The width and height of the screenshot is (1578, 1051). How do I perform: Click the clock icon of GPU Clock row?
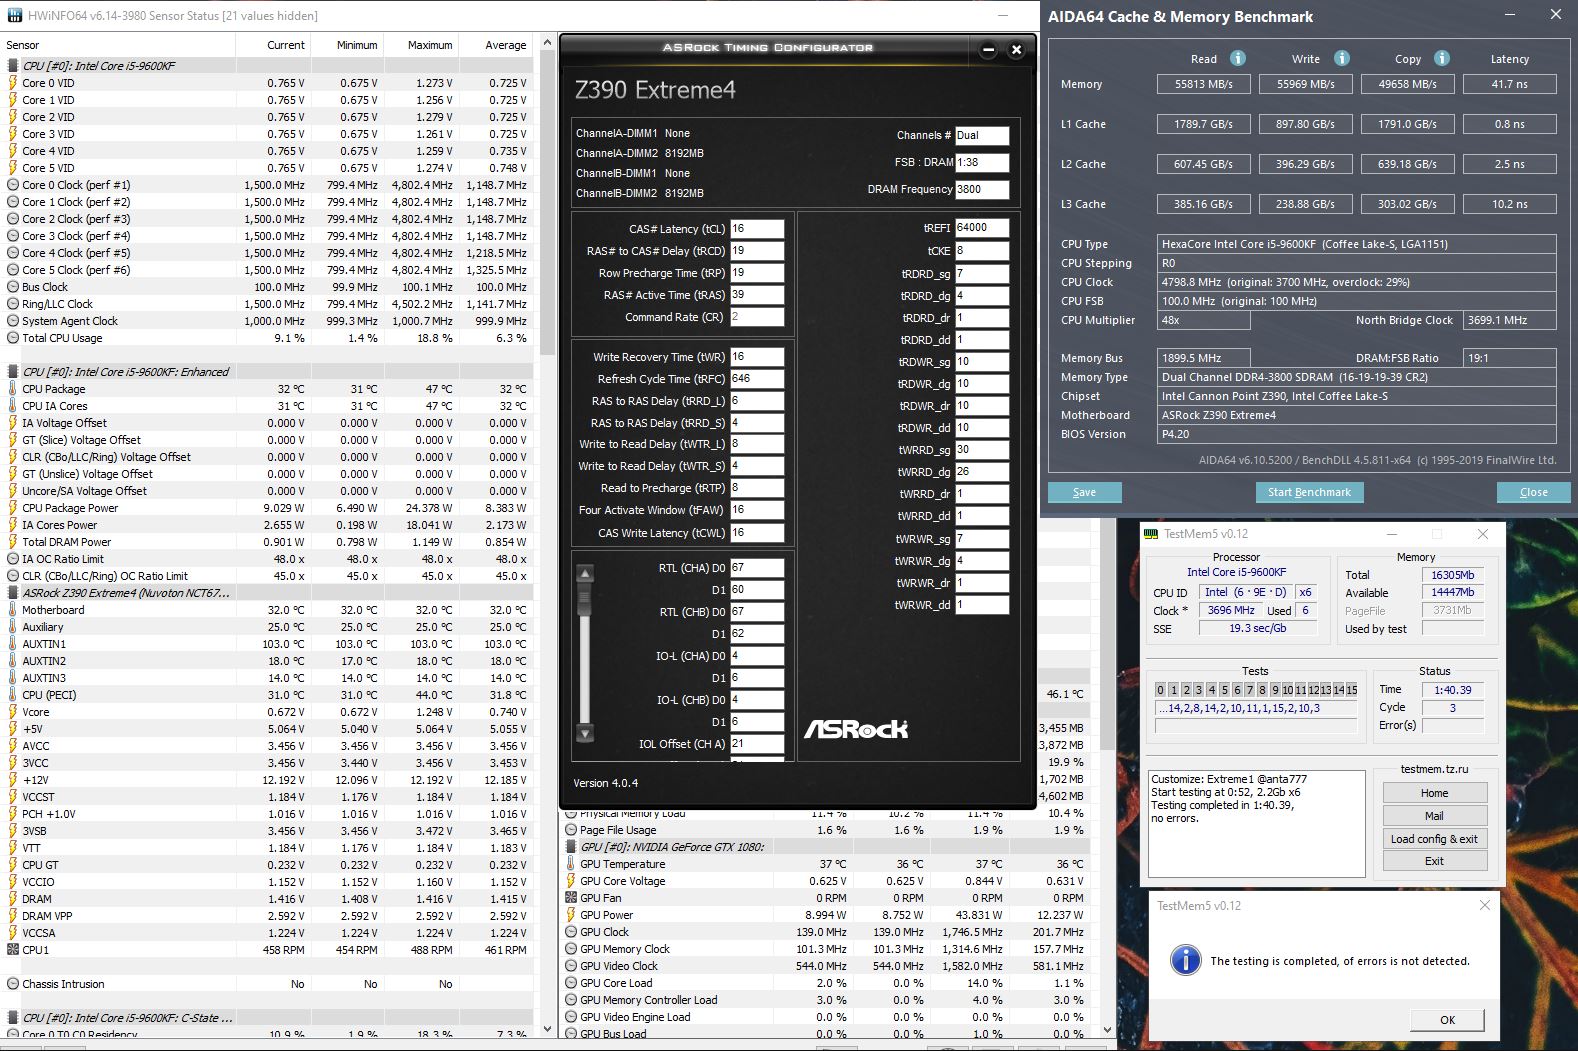tap(571, 932)
